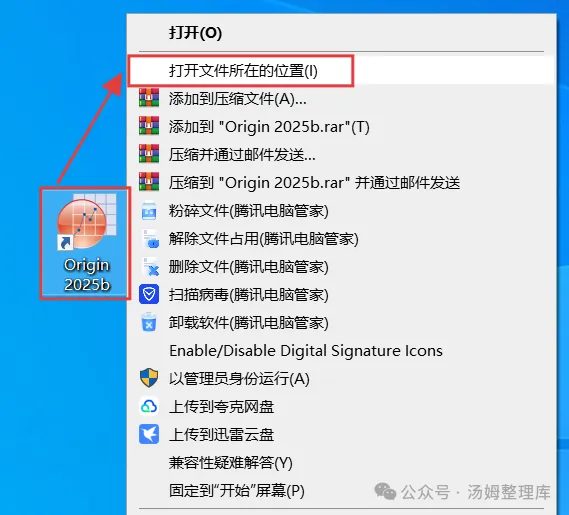
Task: Click the trash icon beside 卸载软件
Action: click(x=149, y=322)
